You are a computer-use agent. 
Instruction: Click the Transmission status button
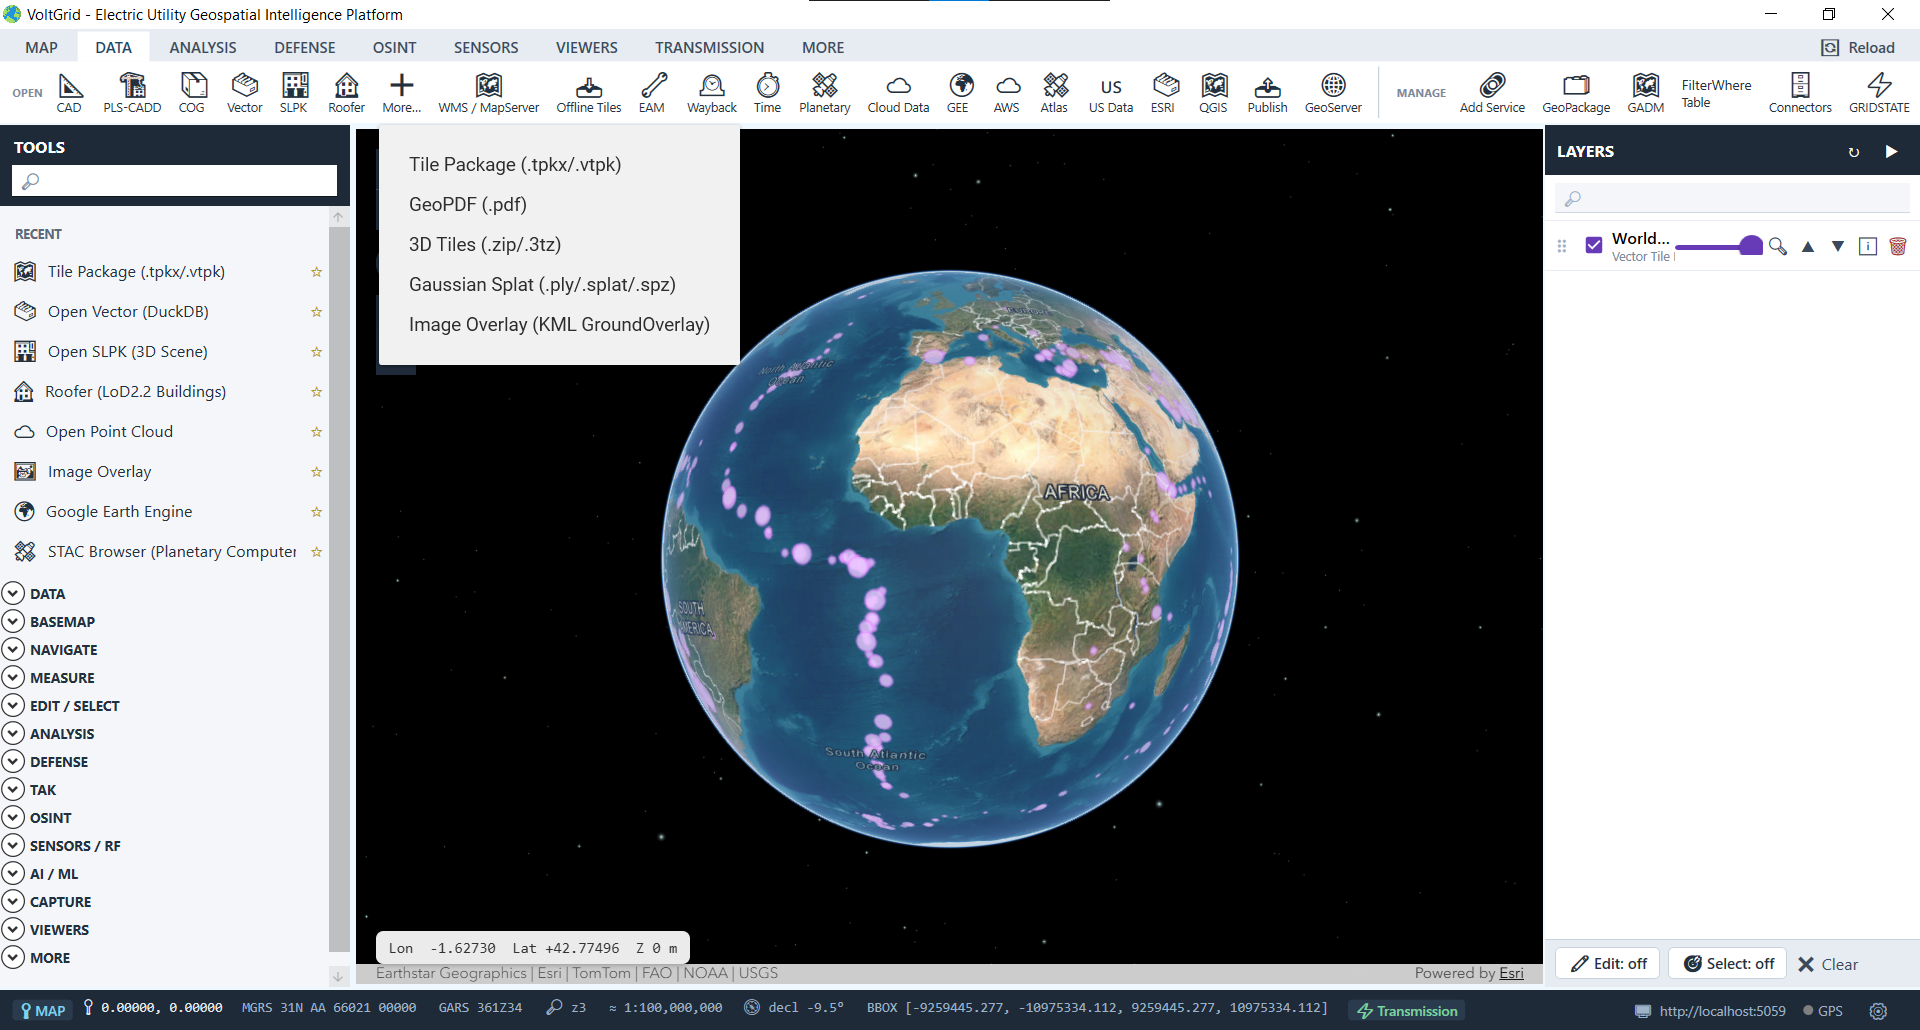click(x=1407, y=1011)
